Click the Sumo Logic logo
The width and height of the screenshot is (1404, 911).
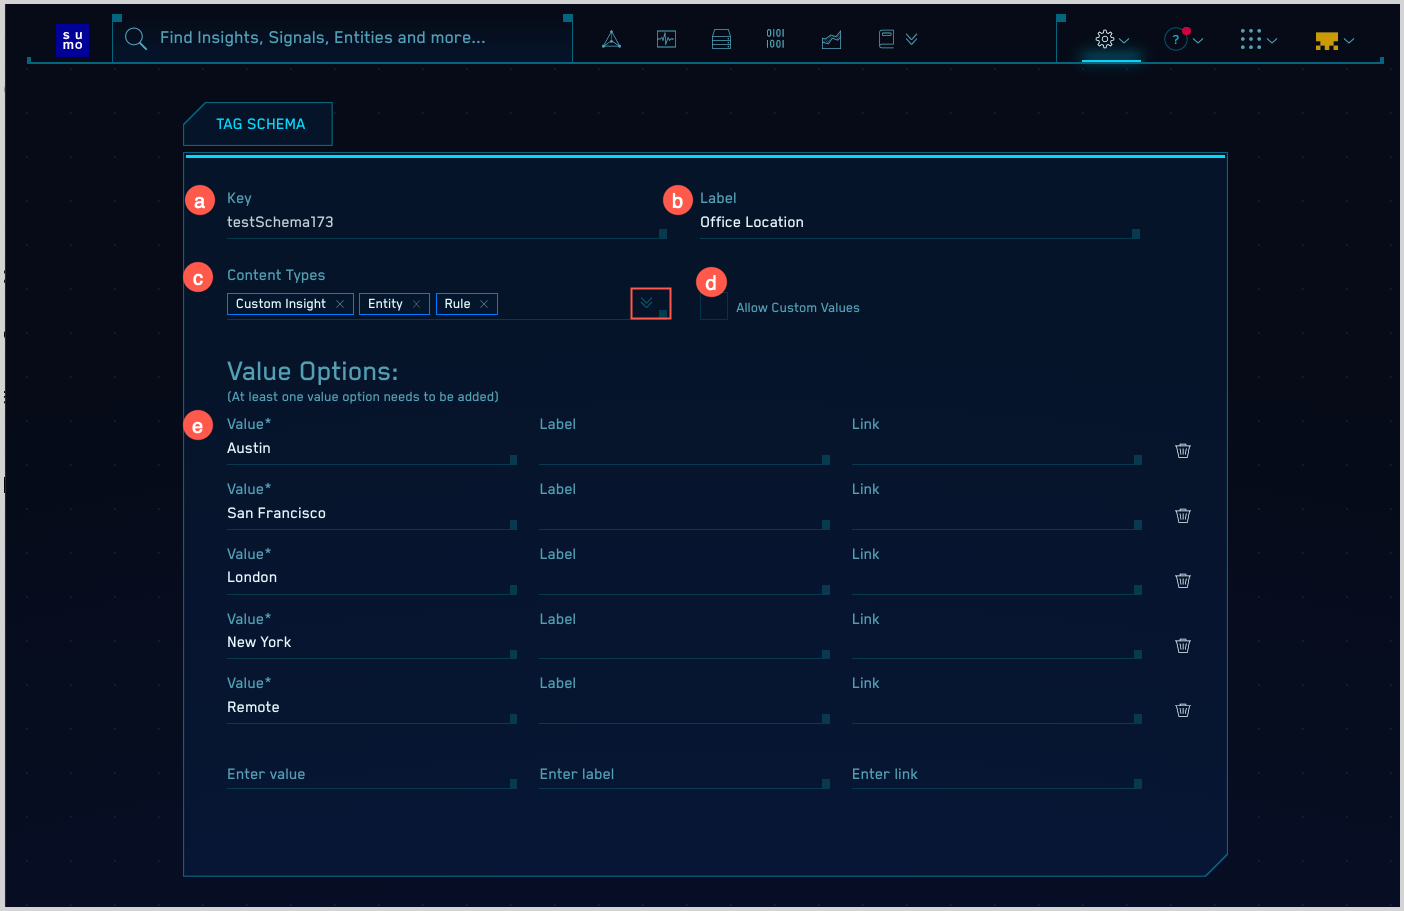[73, 40]
